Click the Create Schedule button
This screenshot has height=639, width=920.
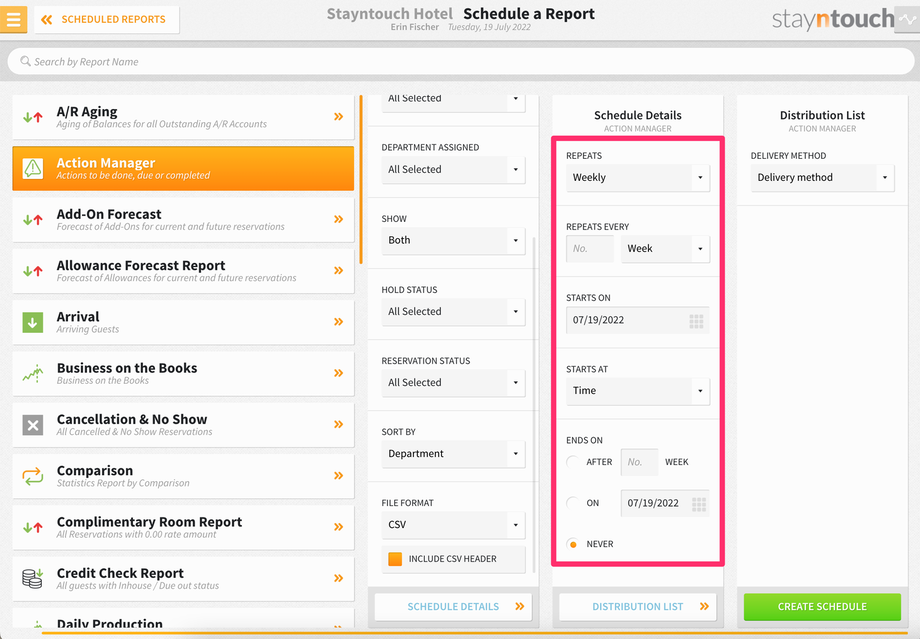[x=823, y=607]
